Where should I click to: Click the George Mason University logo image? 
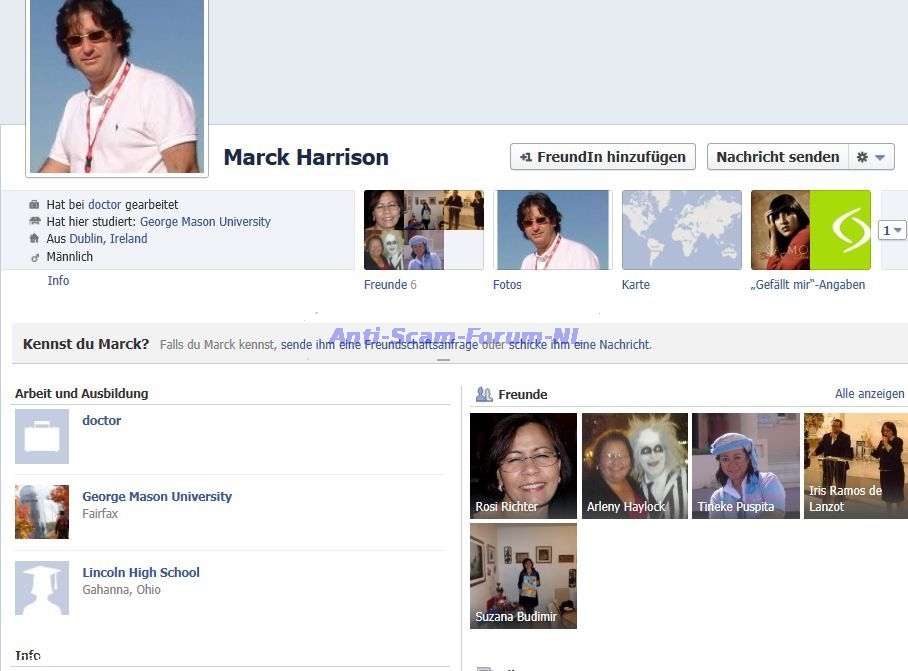(42, 512)
